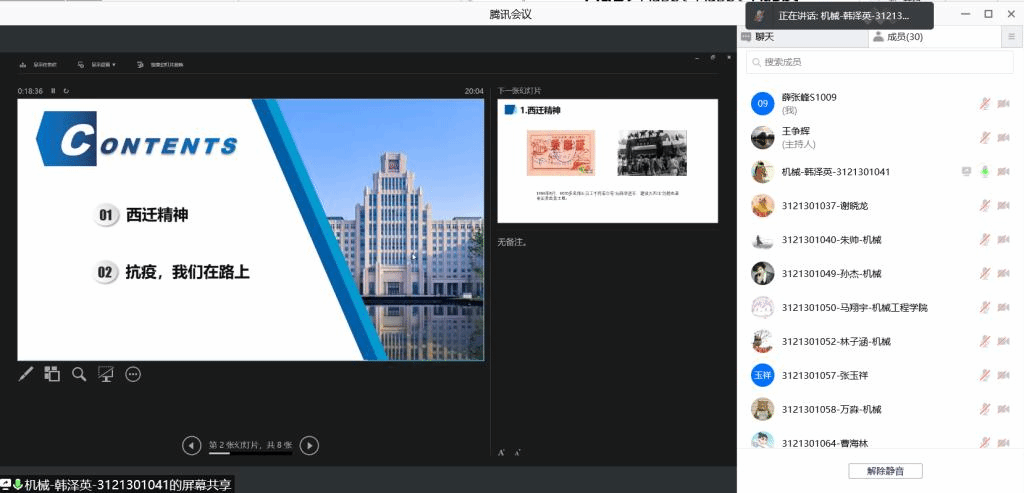Select the pen and laser pointer tool
1024x493 pixels.
click(x=26, y=374)
